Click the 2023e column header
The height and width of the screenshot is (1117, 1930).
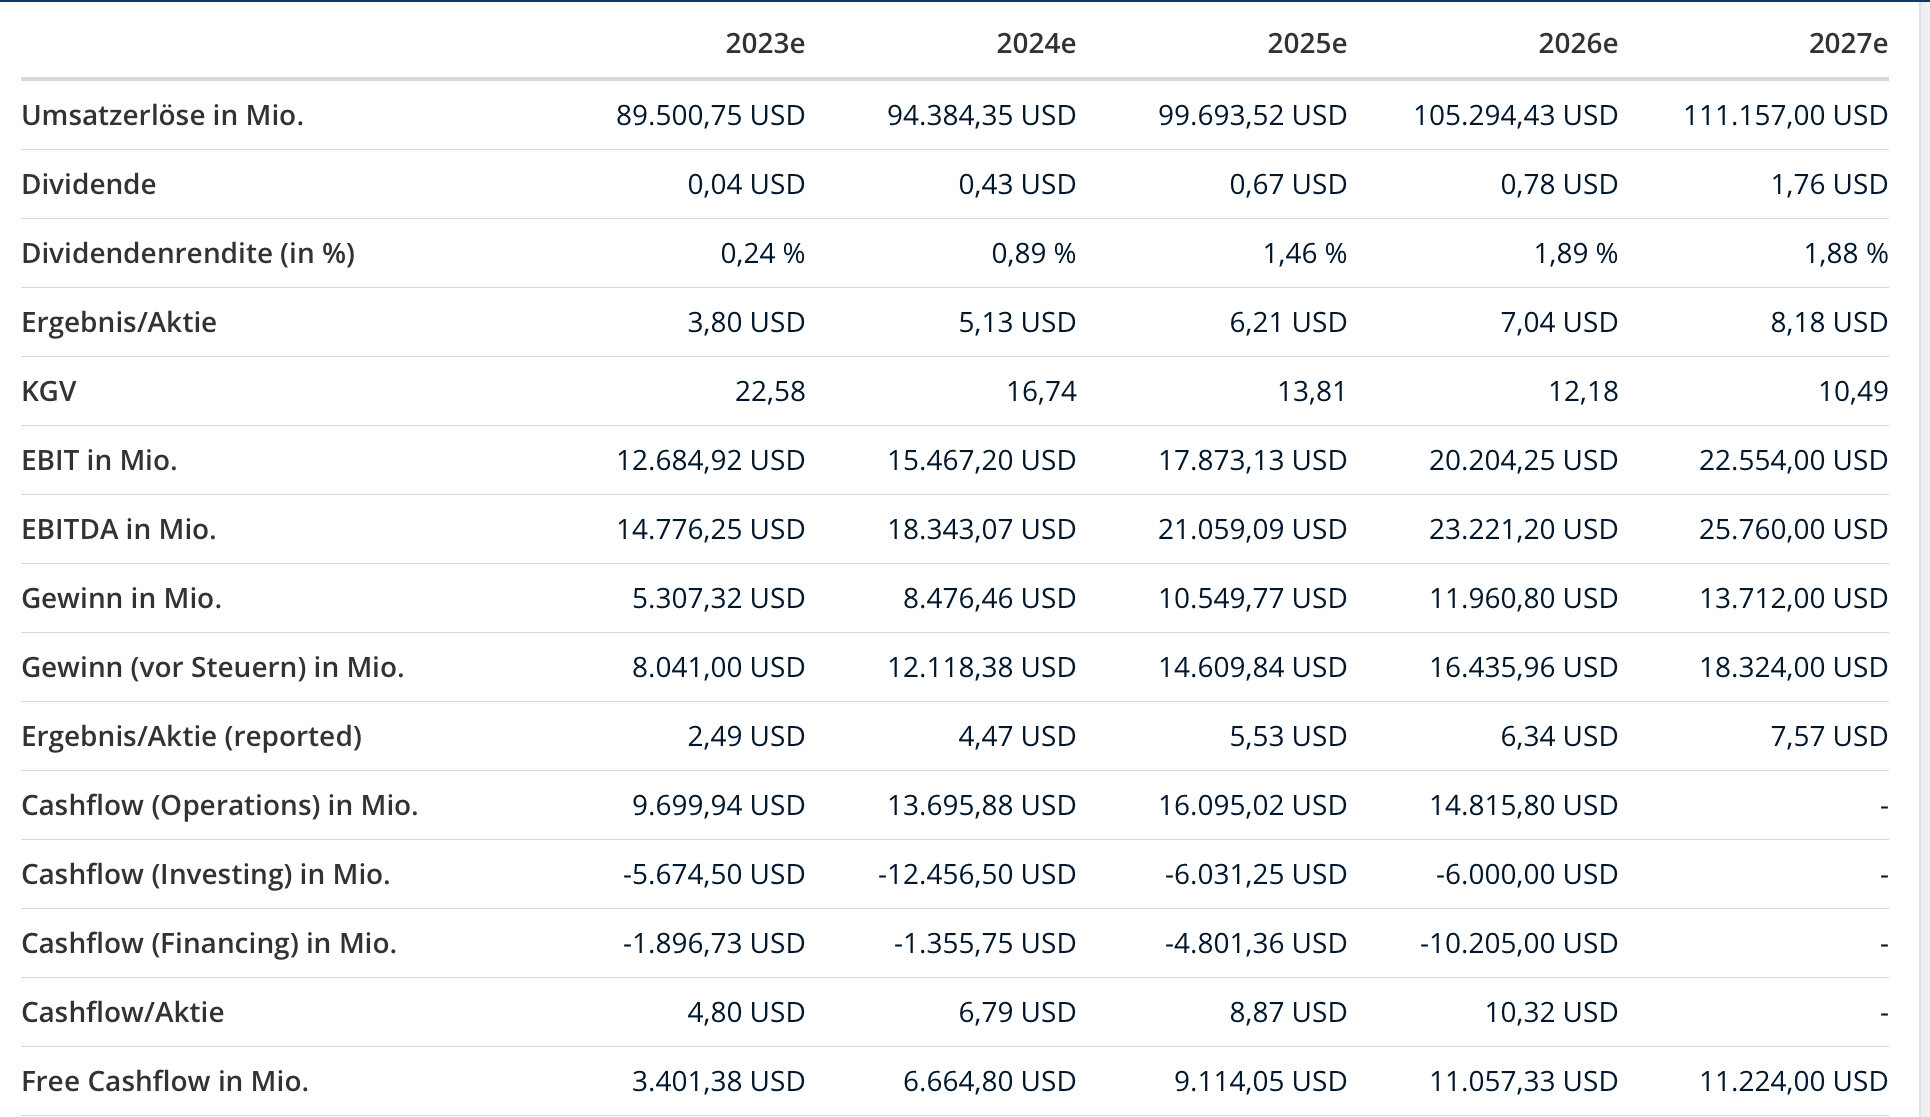click(x=765, y=43)
